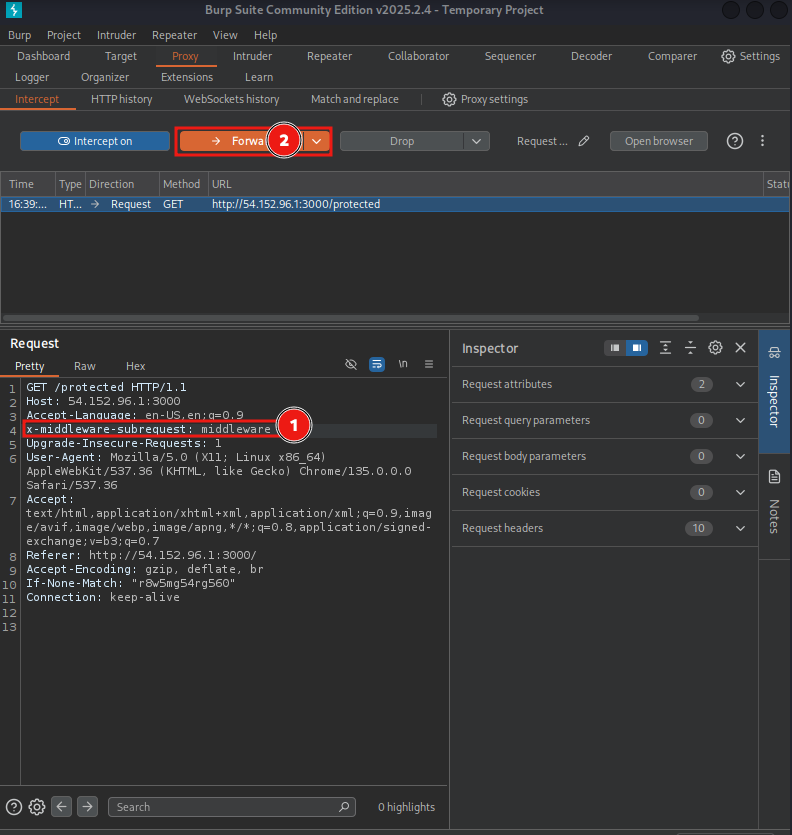Open editor settings gear at bottom

point(37,807)
